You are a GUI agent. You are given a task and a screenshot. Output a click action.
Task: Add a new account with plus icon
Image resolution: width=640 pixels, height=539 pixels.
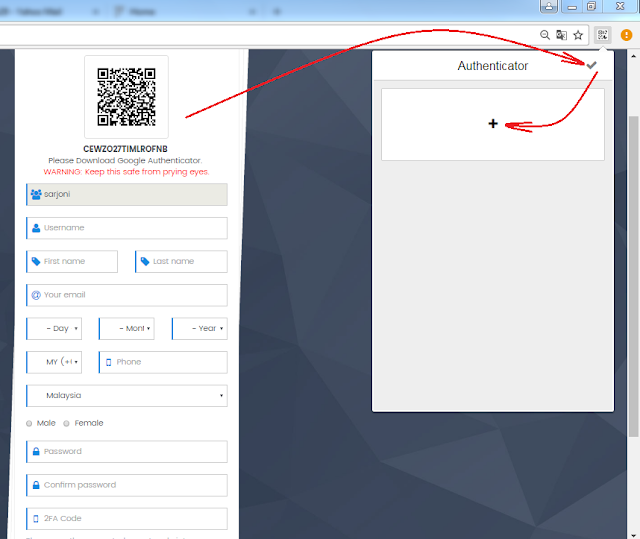click(493, 124)
